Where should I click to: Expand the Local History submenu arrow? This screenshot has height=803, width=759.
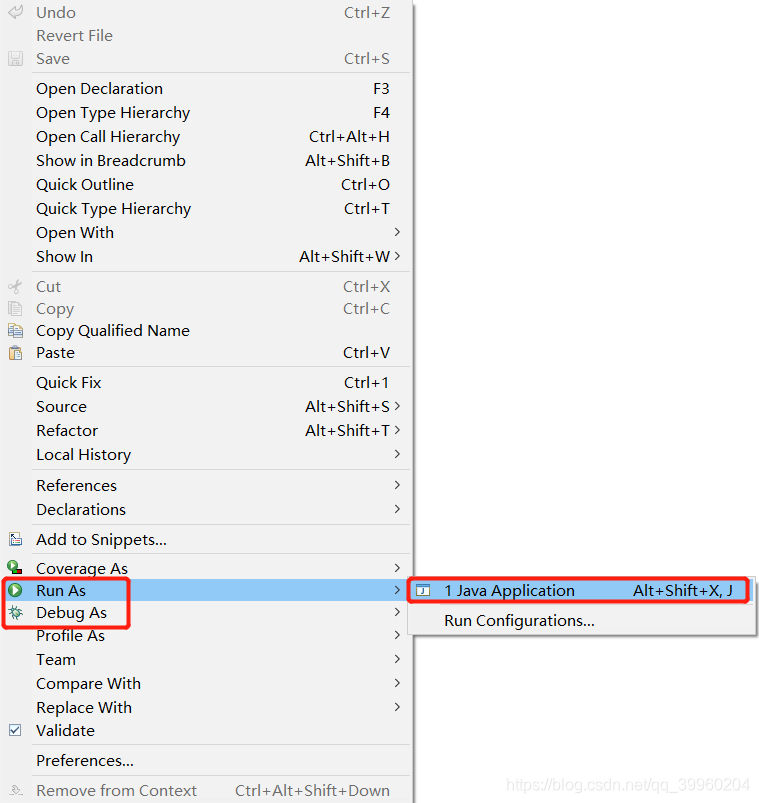[397, 454]
